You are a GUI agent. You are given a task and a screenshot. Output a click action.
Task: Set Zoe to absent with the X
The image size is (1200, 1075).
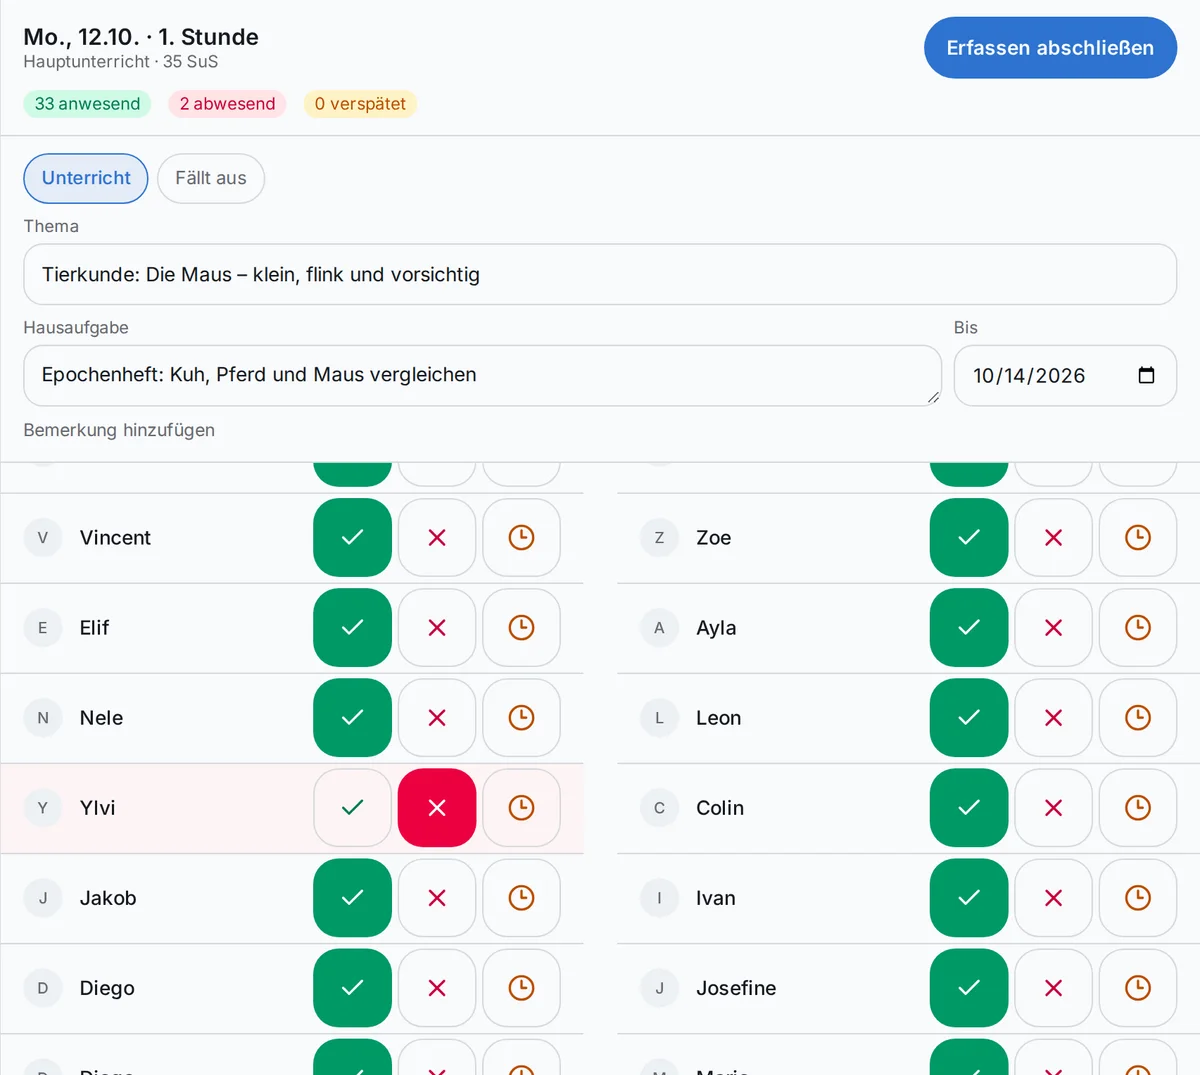[1053, 538]
